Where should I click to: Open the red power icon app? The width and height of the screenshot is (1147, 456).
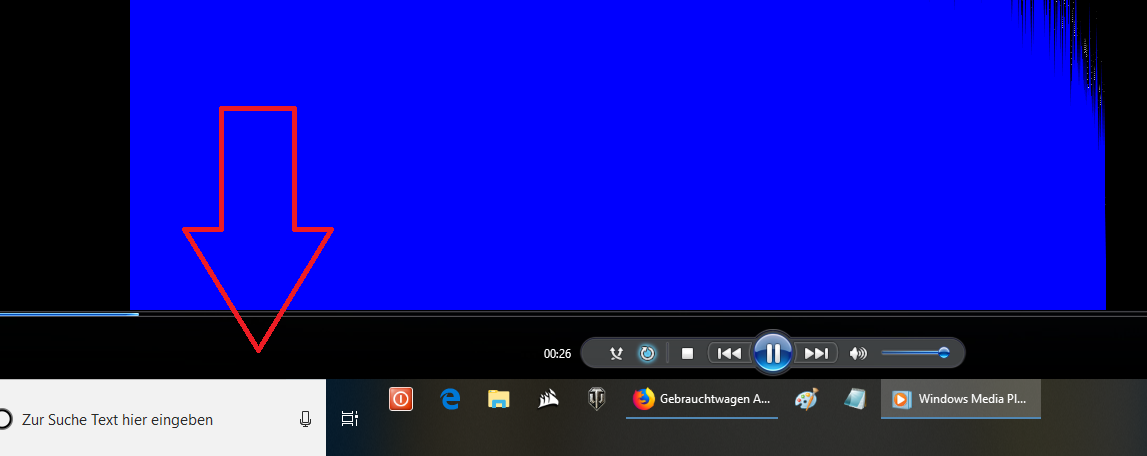point(401,399)
